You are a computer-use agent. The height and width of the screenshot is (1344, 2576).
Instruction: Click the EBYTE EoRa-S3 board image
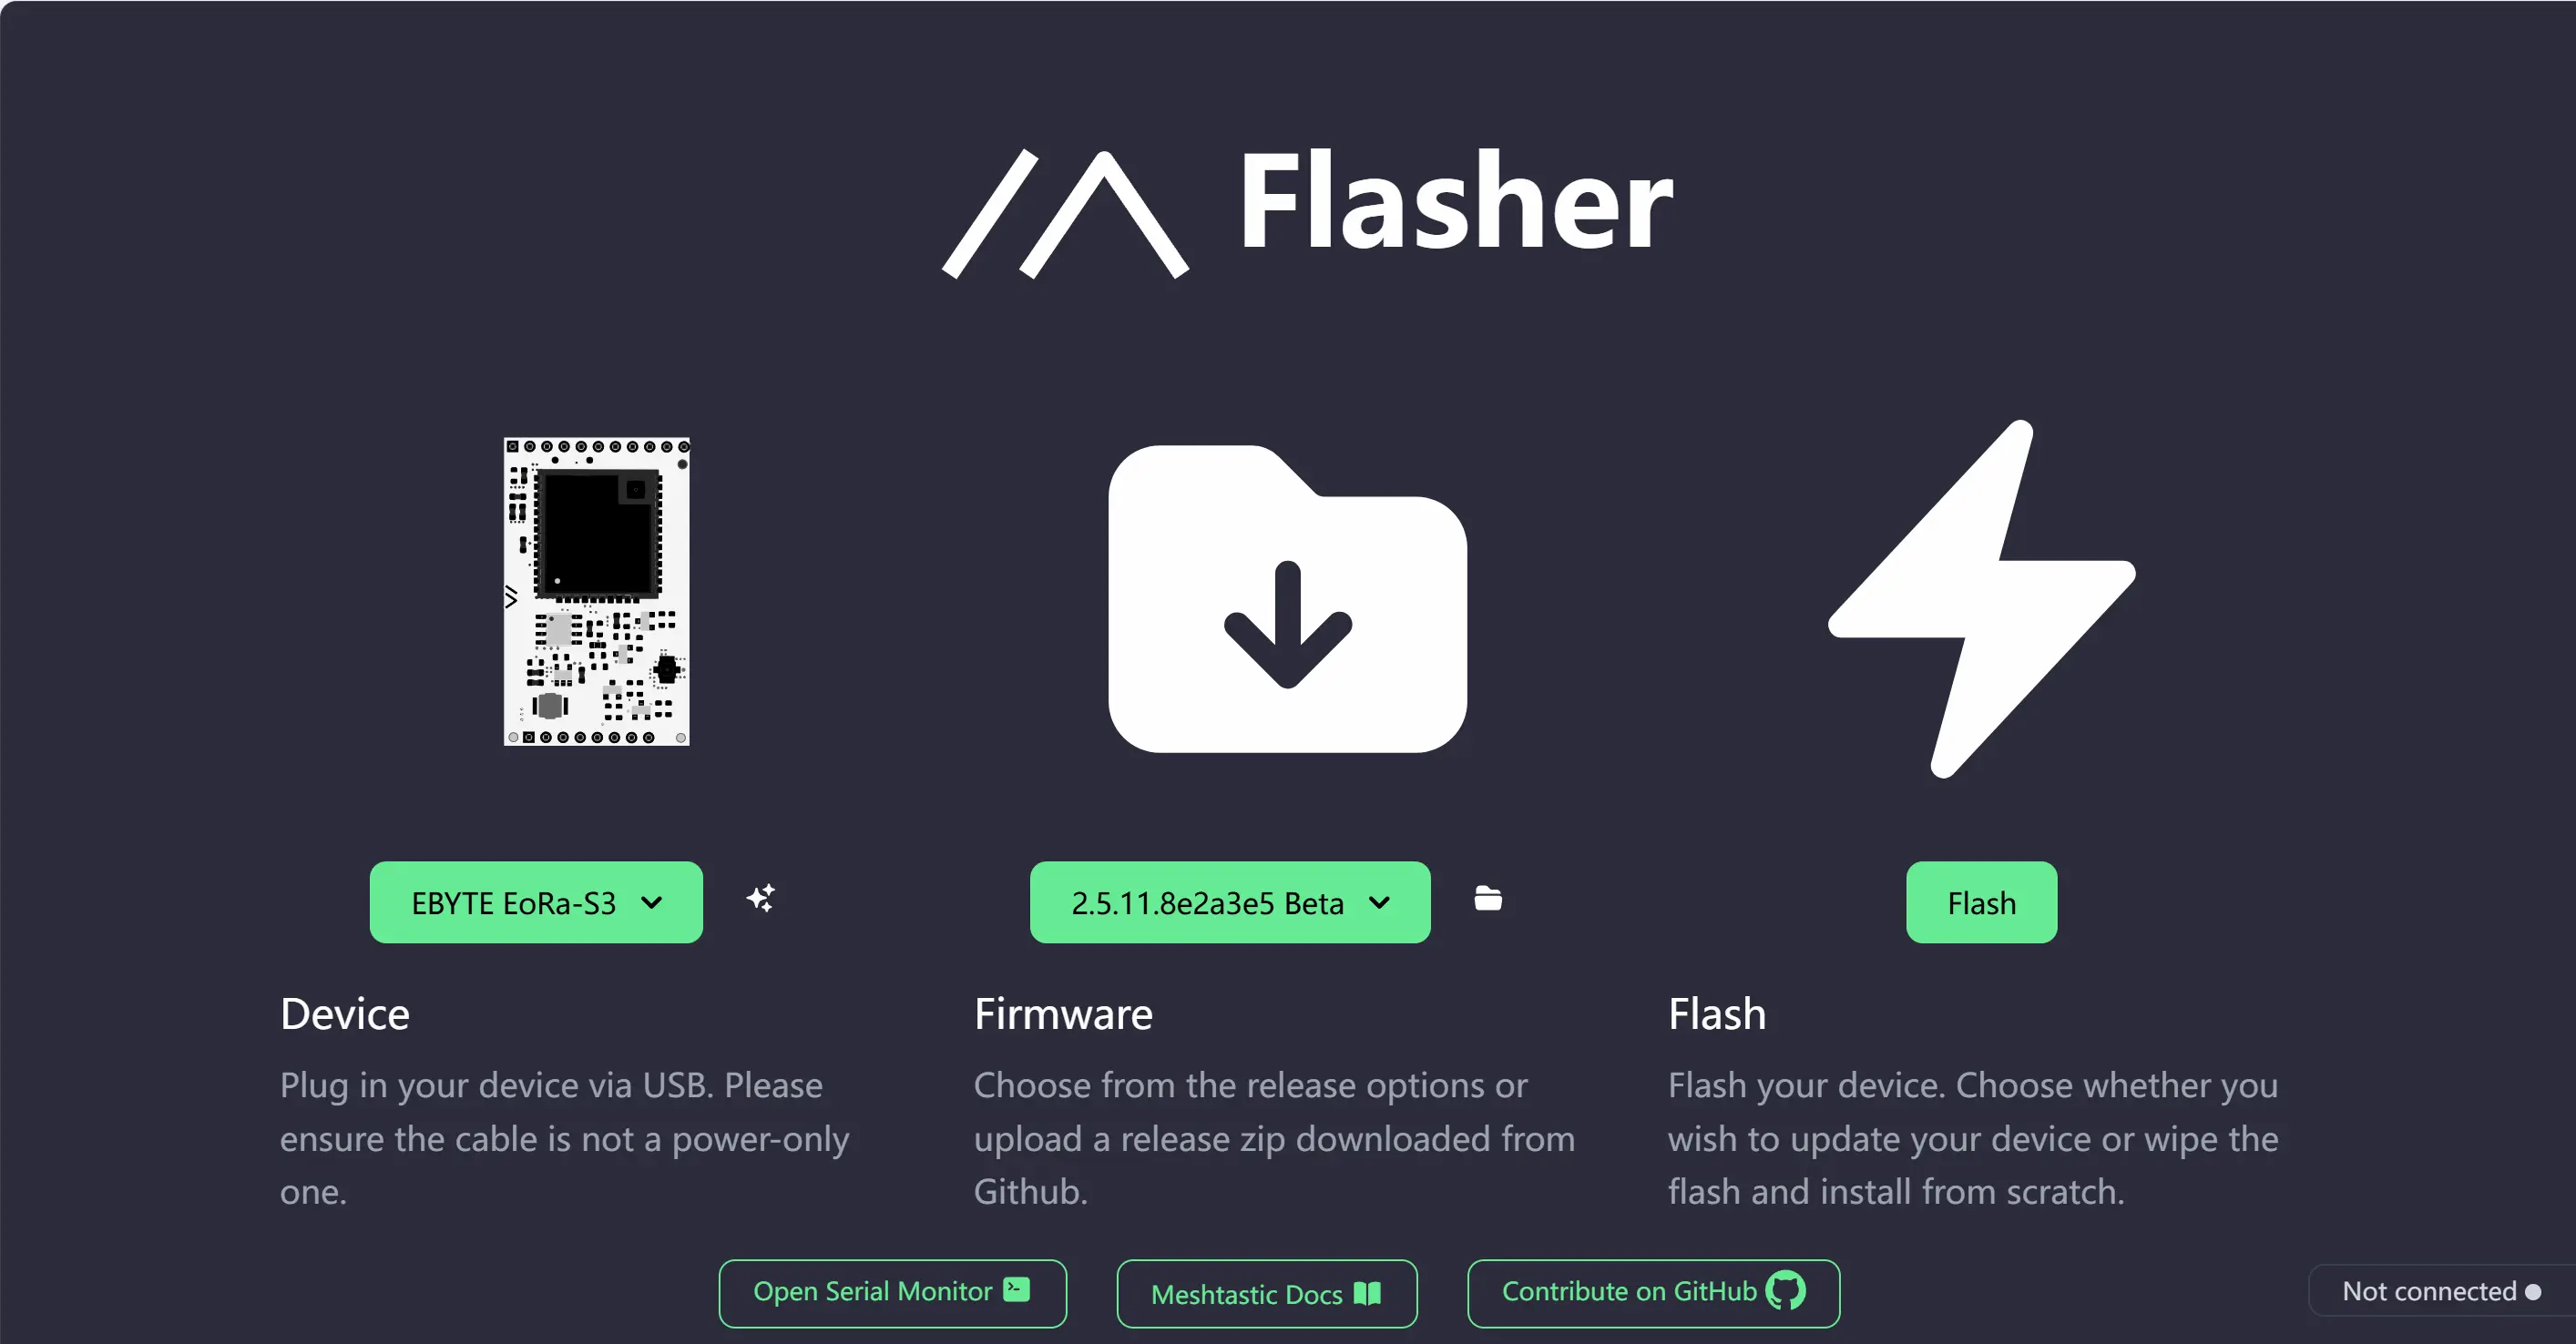coord(597,591)
